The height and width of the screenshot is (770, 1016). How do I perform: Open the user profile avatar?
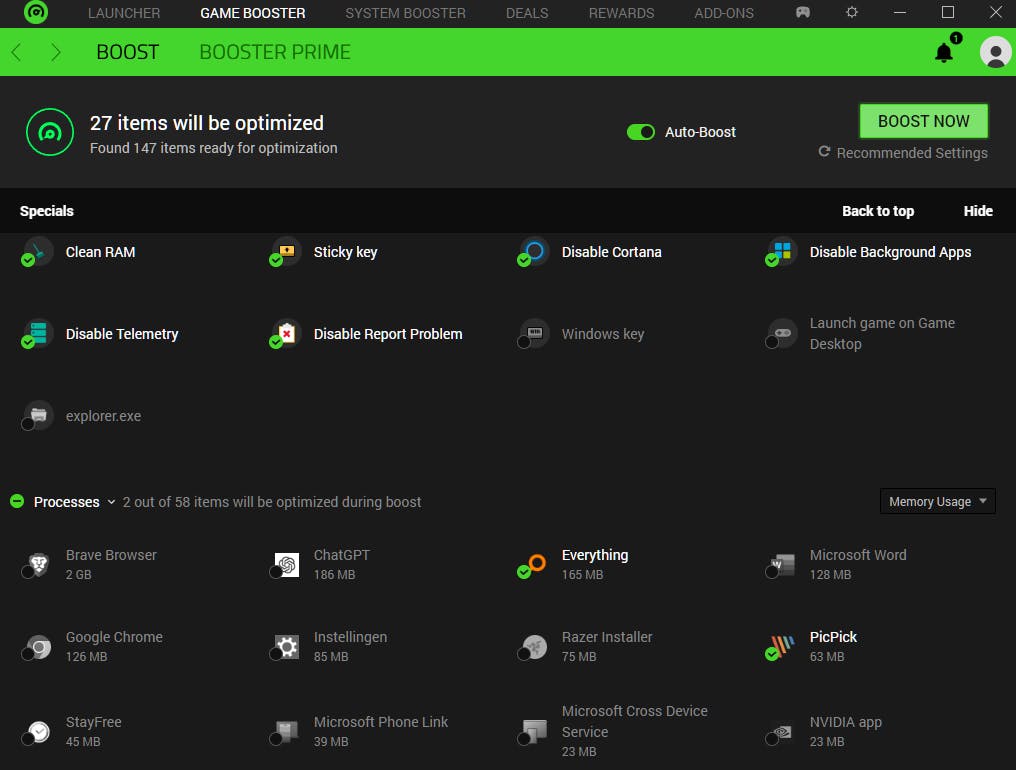tap(995, 52)
